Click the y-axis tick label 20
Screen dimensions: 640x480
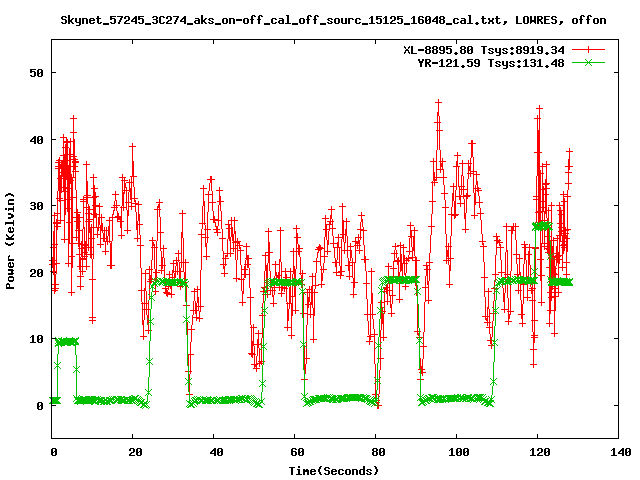[x=36, y=273]
